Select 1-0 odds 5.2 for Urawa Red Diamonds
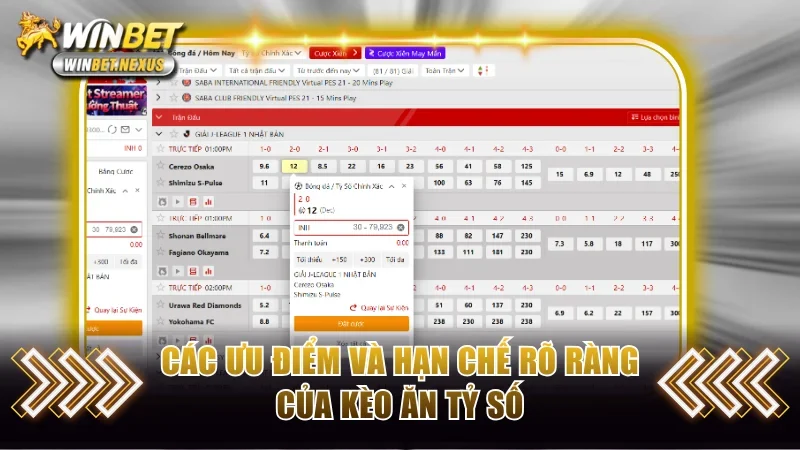Viewport: 800px width, 450px height. click(x=265, y=305)
